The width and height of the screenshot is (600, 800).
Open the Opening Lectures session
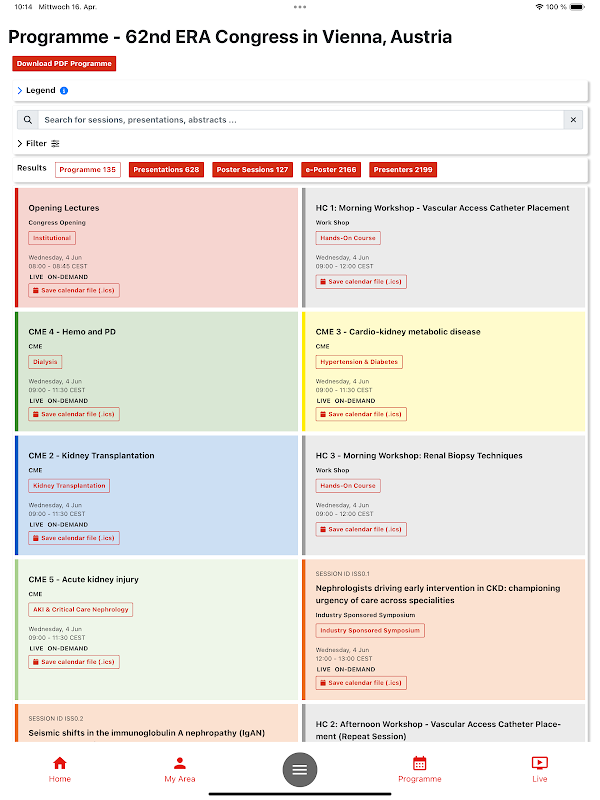coord(64,208)
